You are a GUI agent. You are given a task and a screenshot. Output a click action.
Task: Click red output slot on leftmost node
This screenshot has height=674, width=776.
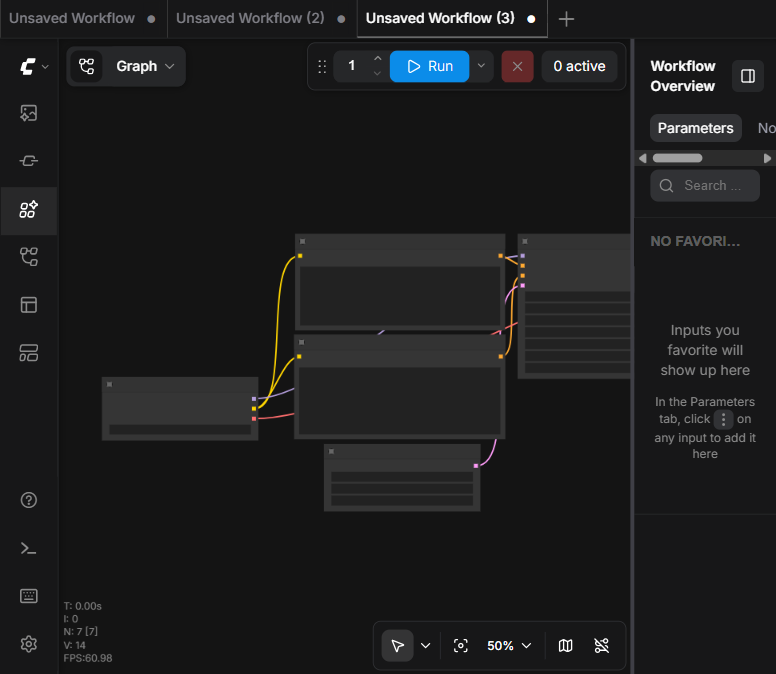point(254,419)
